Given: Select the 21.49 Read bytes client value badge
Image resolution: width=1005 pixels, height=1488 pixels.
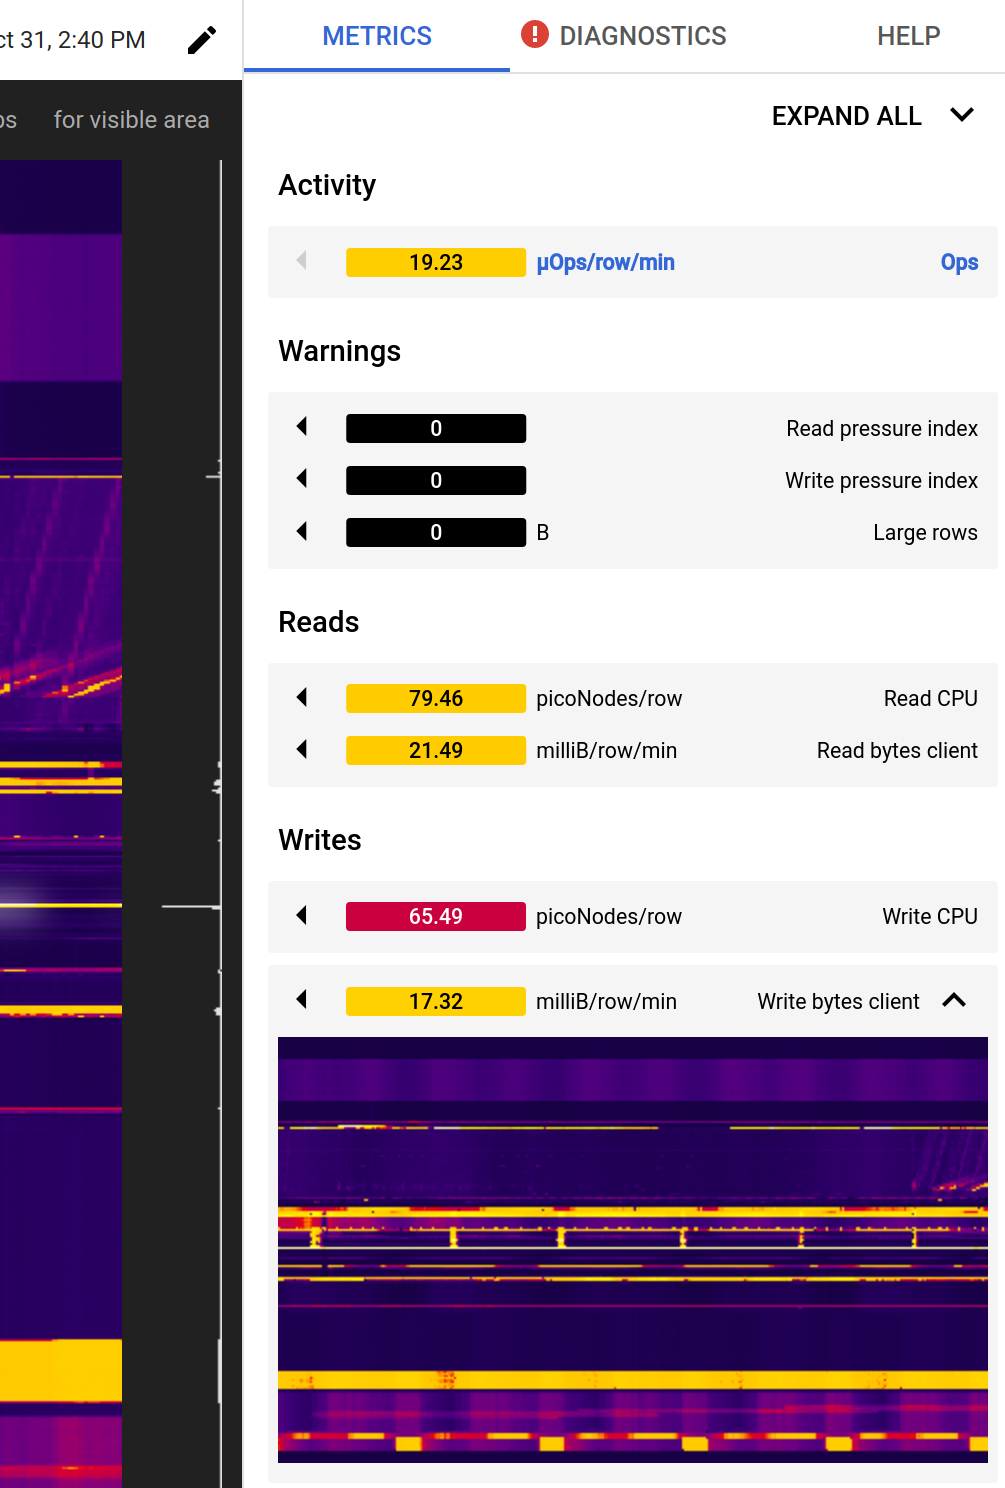Looking at the screenshot, I should 436,750.
